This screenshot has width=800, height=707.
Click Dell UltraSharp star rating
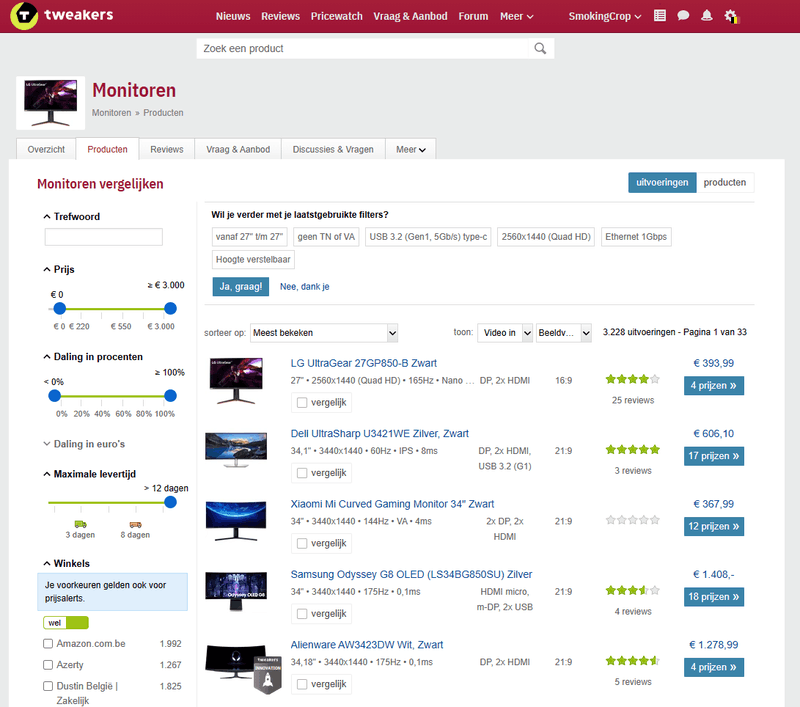(633, 449)
